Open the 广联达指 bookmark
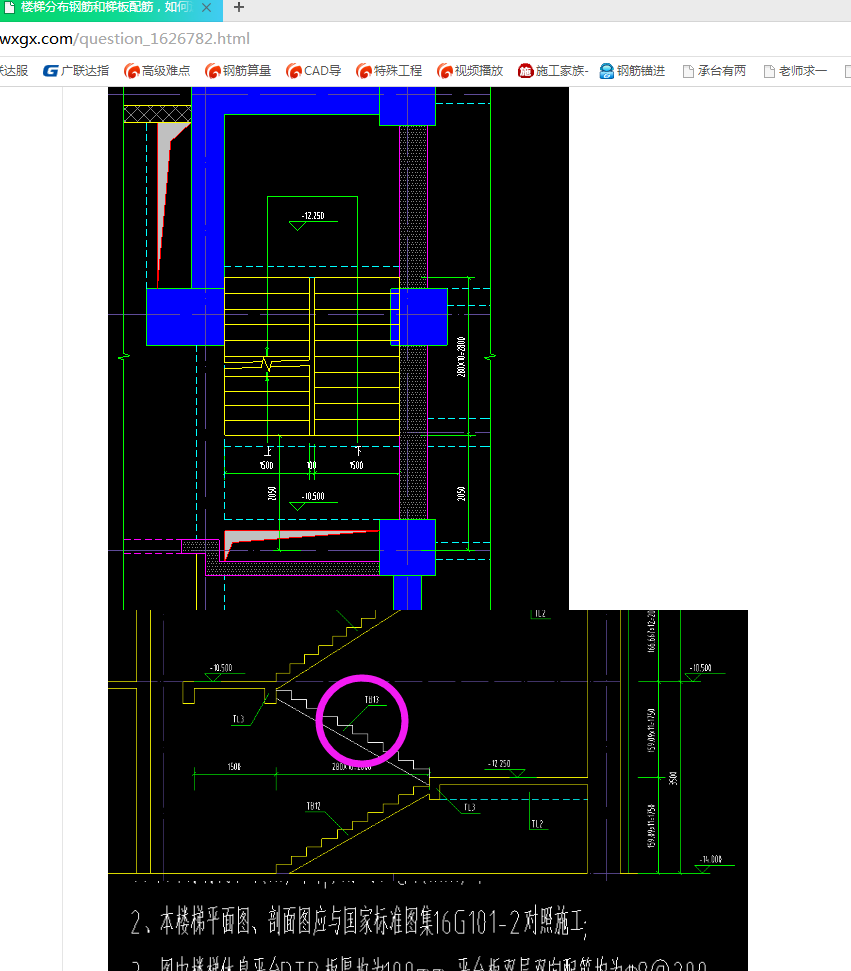Screen dimensions: 851x971 point(76,71)
